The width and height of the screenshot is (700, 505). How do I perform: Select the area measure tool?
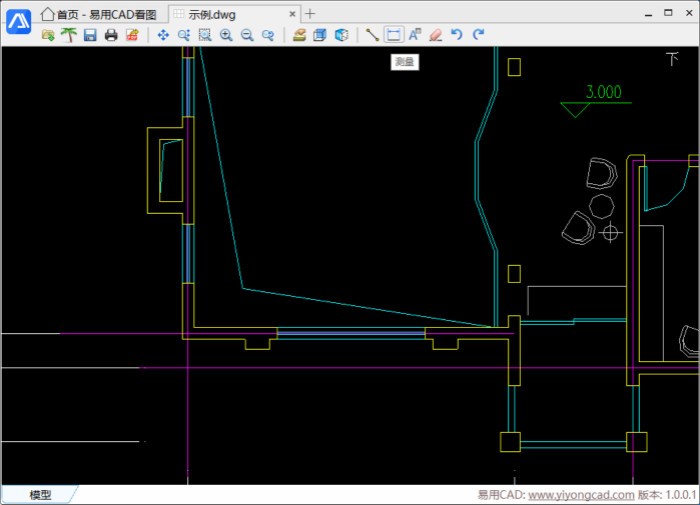(x=393, y=35)
